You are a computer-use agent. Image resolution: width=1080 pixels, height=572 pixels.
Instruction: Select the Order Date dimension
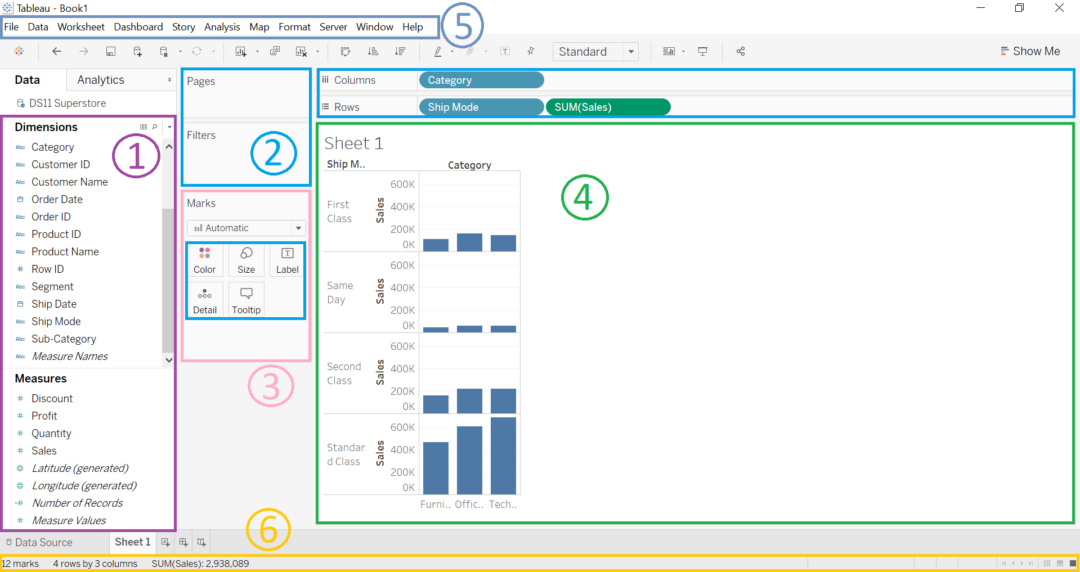click(x=56, y=199)
